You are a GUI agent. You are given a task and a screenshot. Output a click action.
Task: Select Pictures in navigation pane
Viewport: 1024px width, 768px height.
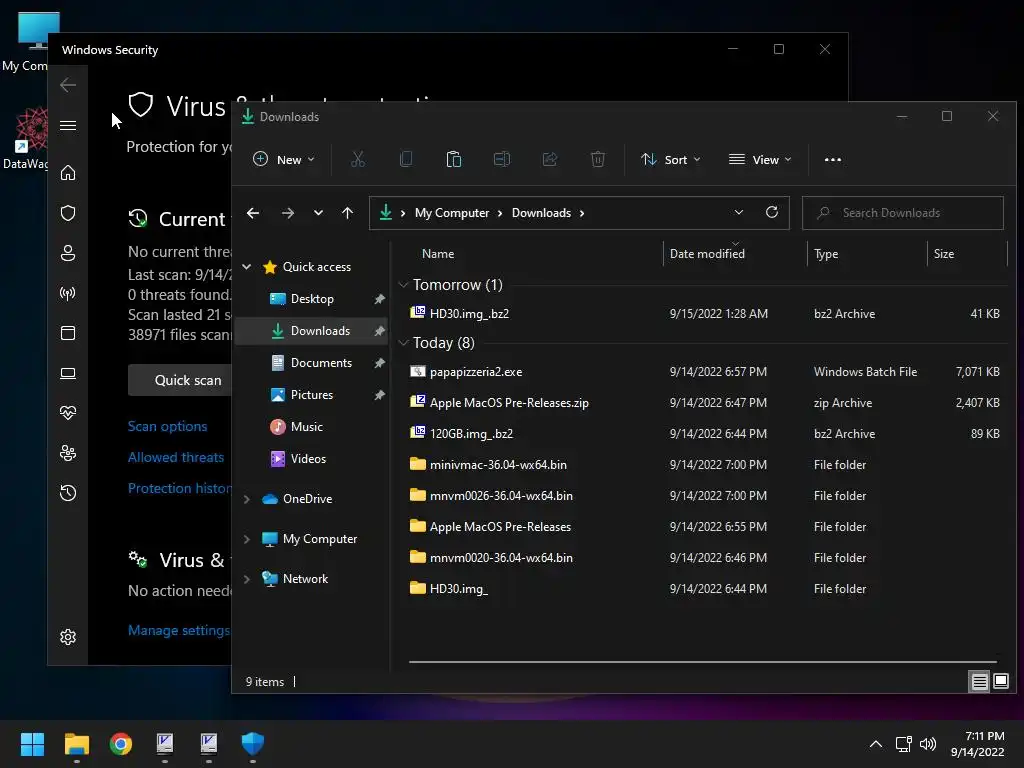(312, 395)
